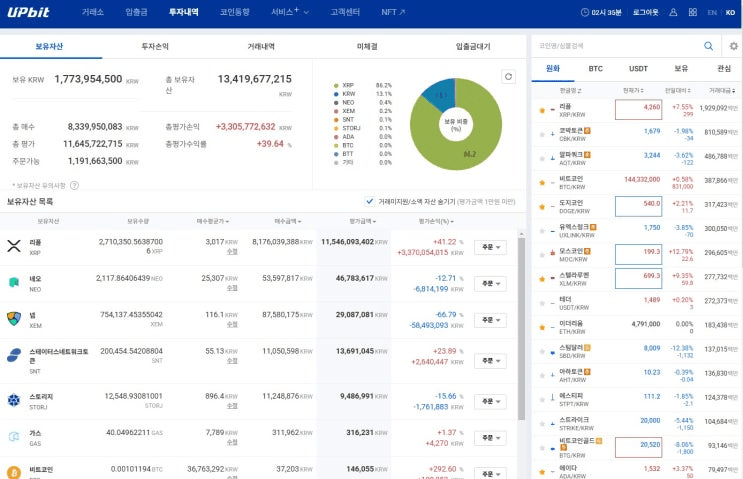Click the holdings list vertical scrollbar
743x479 pixels.
tap(521, 329)
